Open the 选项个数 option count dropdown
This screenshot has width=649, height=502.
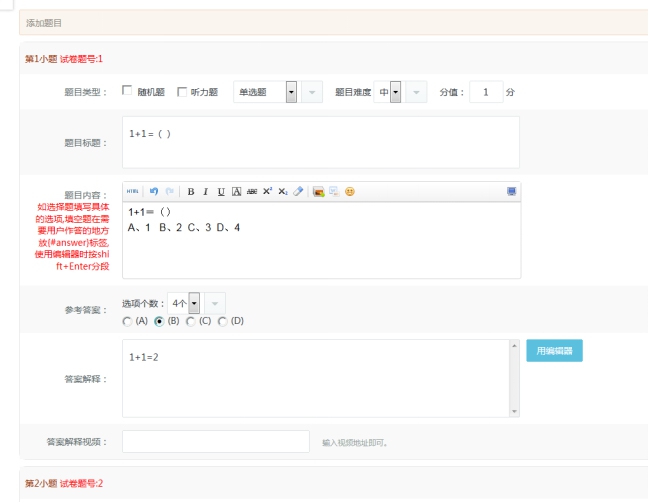[x=194, y=302]
